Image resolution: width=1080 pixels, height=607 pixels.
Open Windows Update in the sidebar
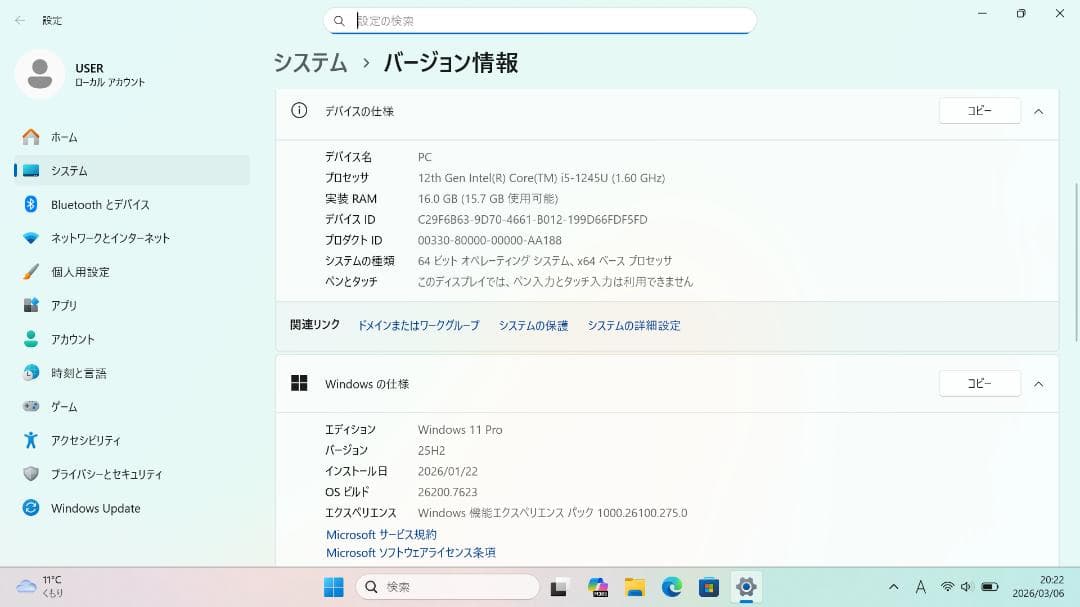click(96, 508)
